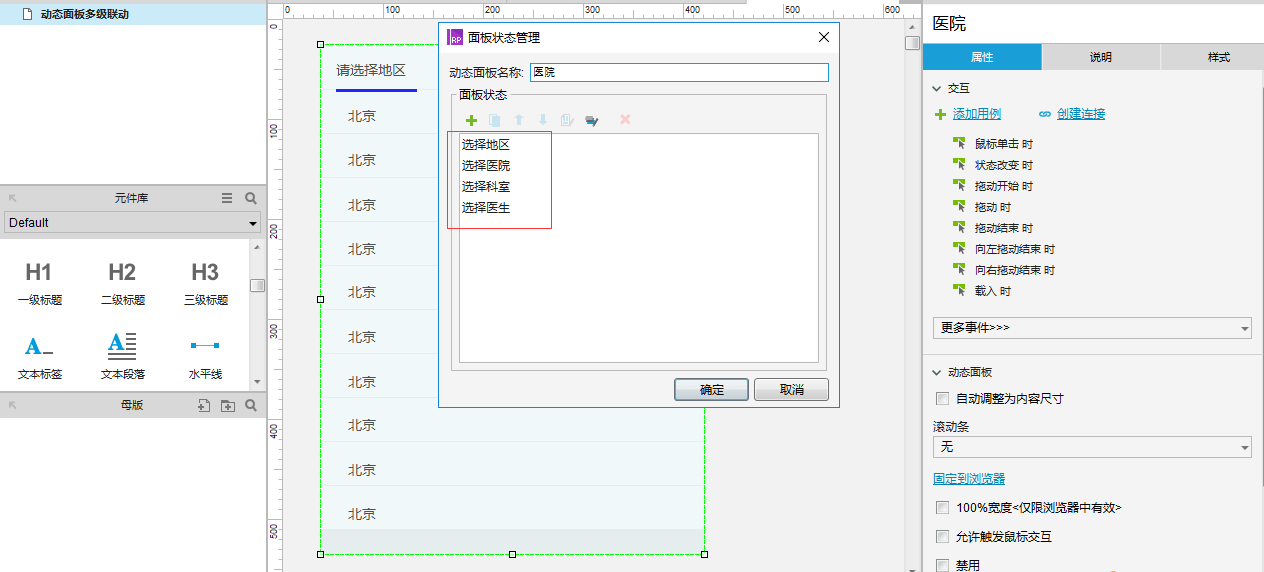The height and width of the screenshot is (572, 1264).
Task: Click the add master icon in 母版 panel
Action: coord(203,405)
